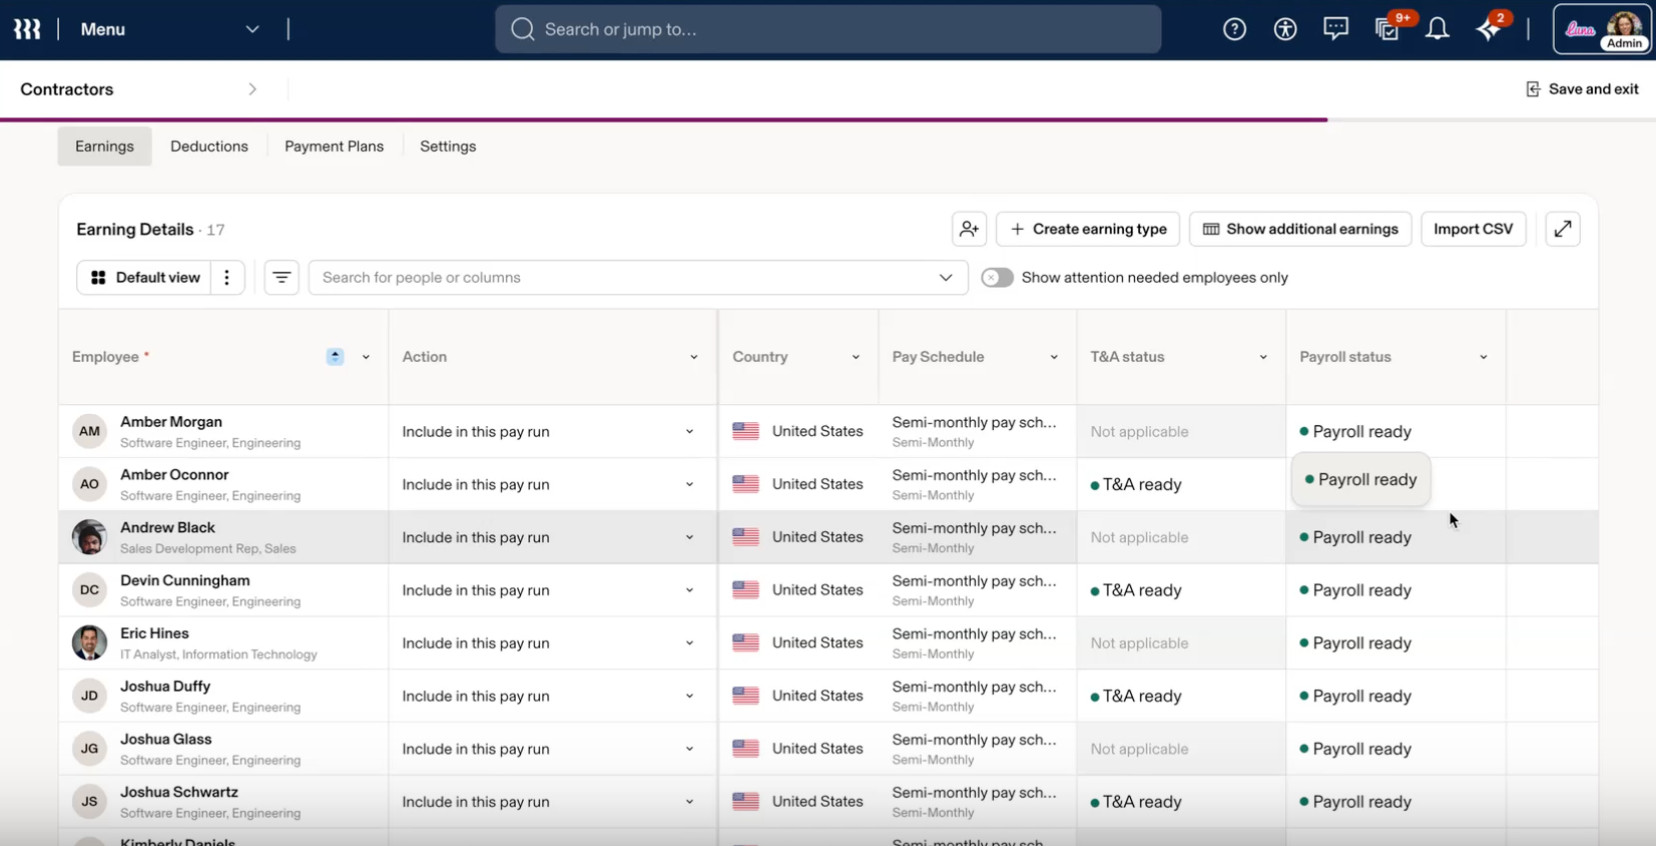This screenshot has height=846, width=1656.
Task: Click Save and exit
Action: coord(1582,89)
